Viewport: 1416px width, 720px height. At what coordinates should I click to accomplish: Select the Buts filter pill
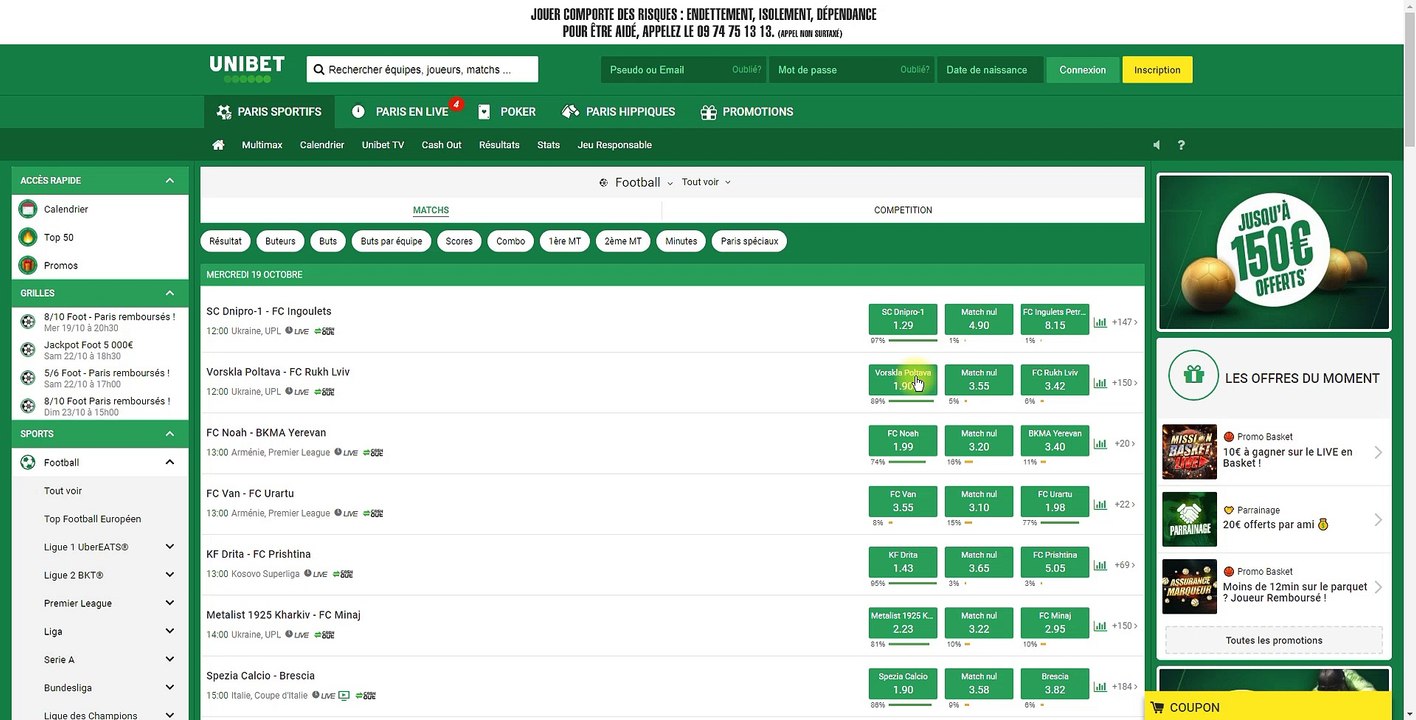328,241
